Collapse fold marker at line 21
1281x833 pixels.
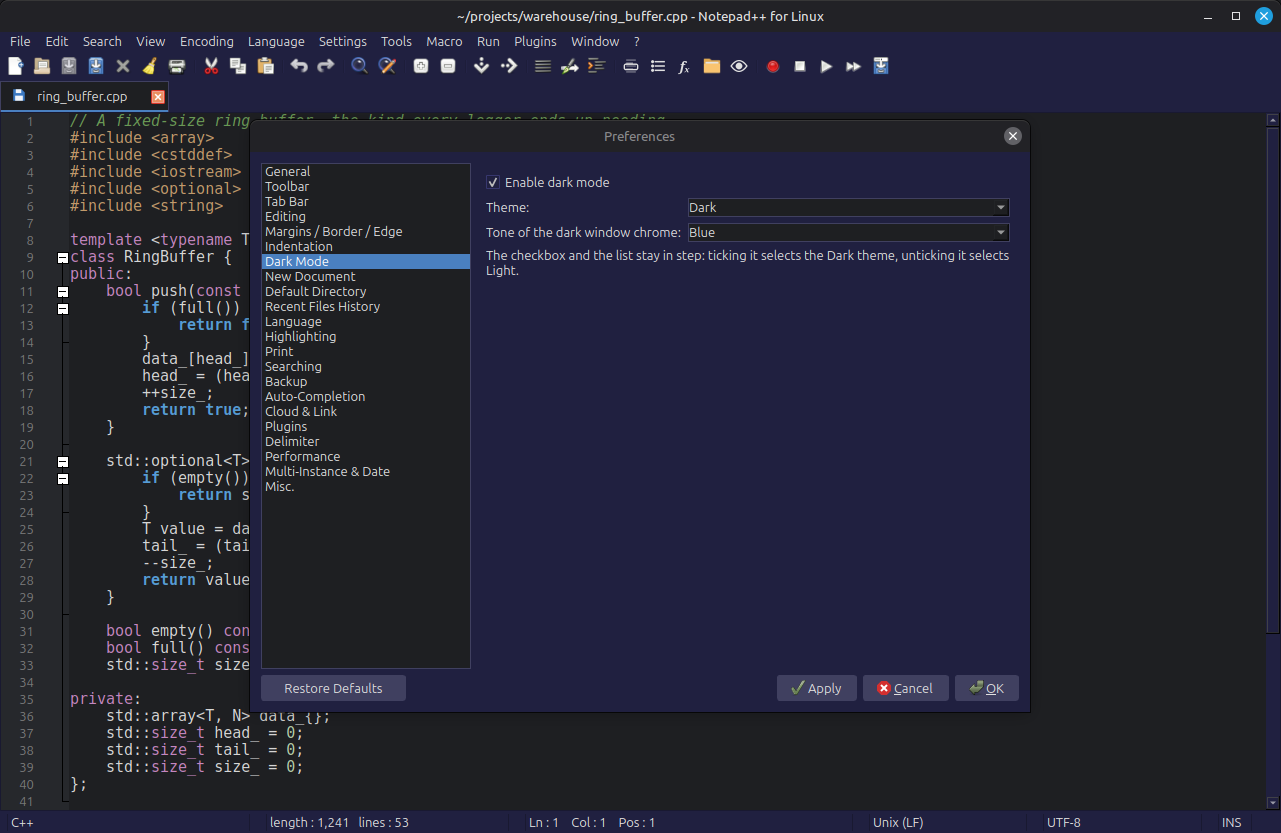[62, 462]
